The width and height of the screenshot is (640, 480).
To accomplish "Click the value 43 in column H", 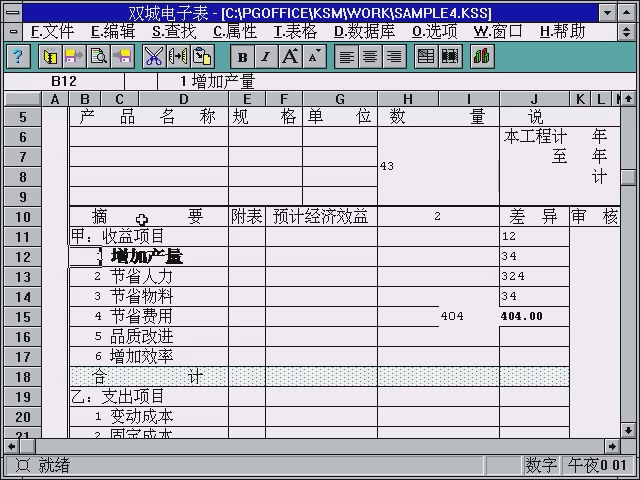I will coord(387,166).
